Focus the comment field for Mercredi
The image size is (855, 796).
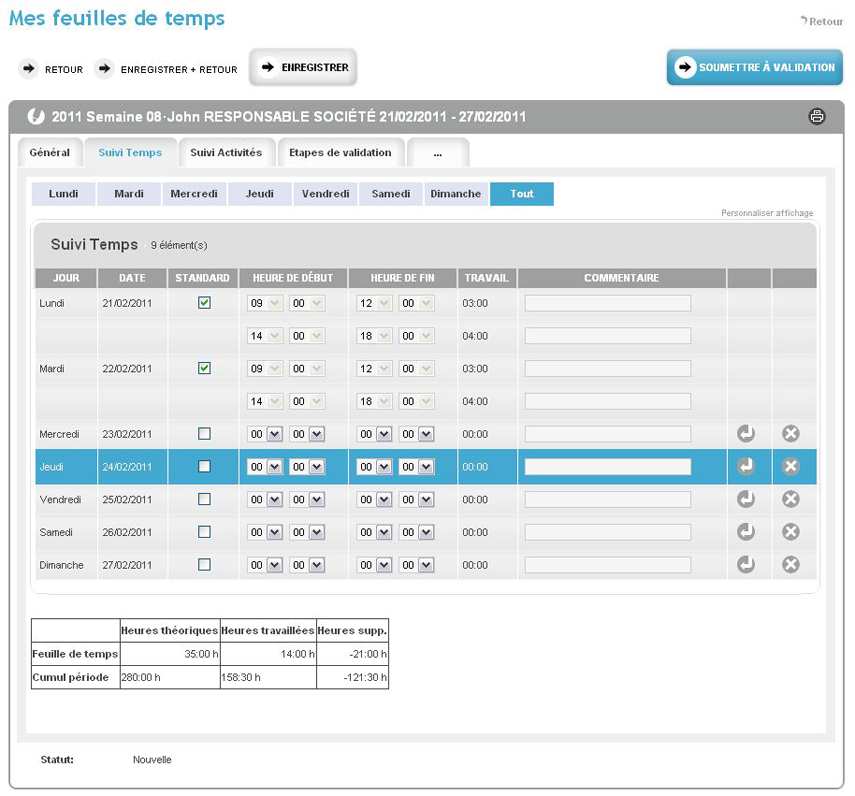(607, 434)
